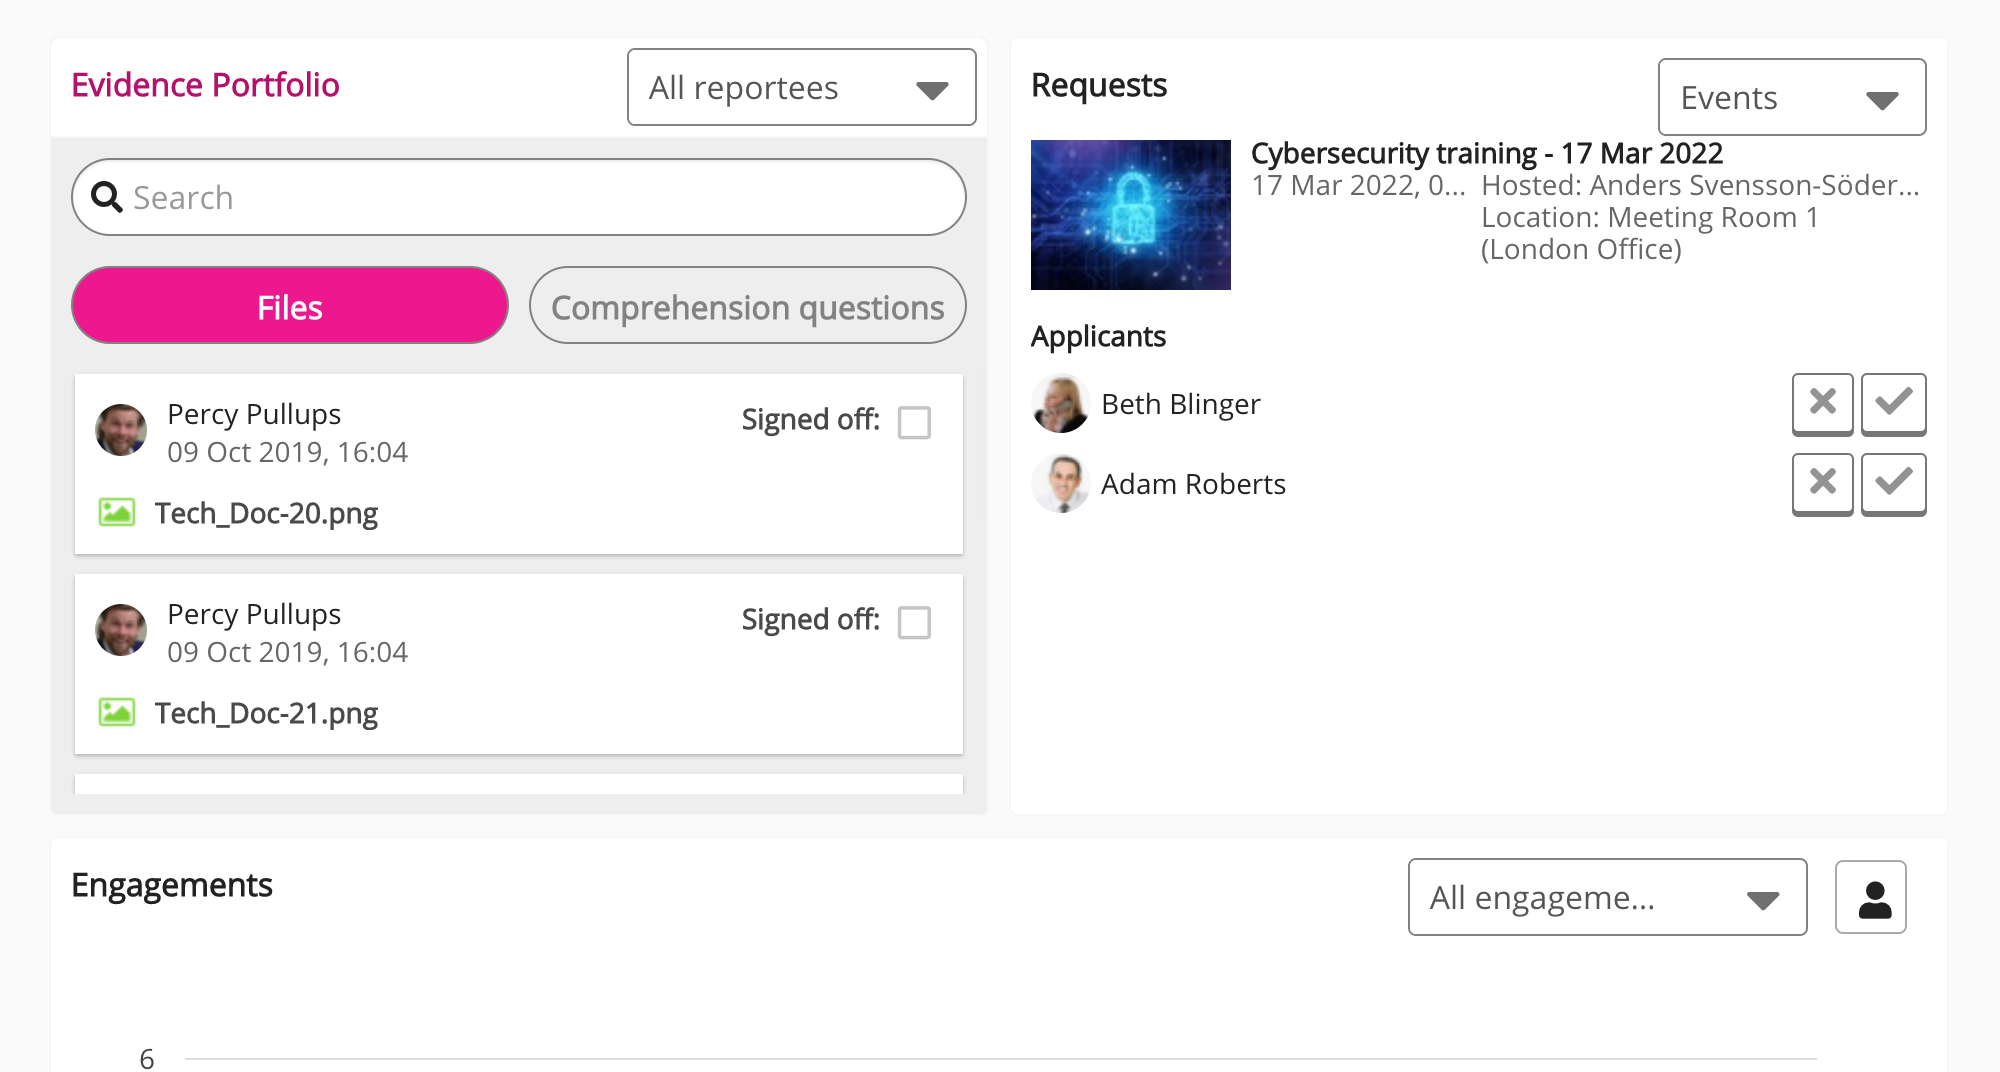The height and width of the screenshot is (1072, 2000).
Task: Click the Cybersecurity training event title
Action: click(x=1487, y=153)
